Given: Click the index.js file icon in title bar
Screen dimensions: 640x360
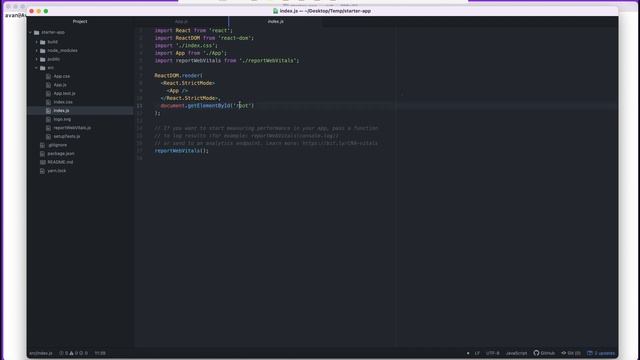Looking at the screenshot, I should click(x=276, y=11).
